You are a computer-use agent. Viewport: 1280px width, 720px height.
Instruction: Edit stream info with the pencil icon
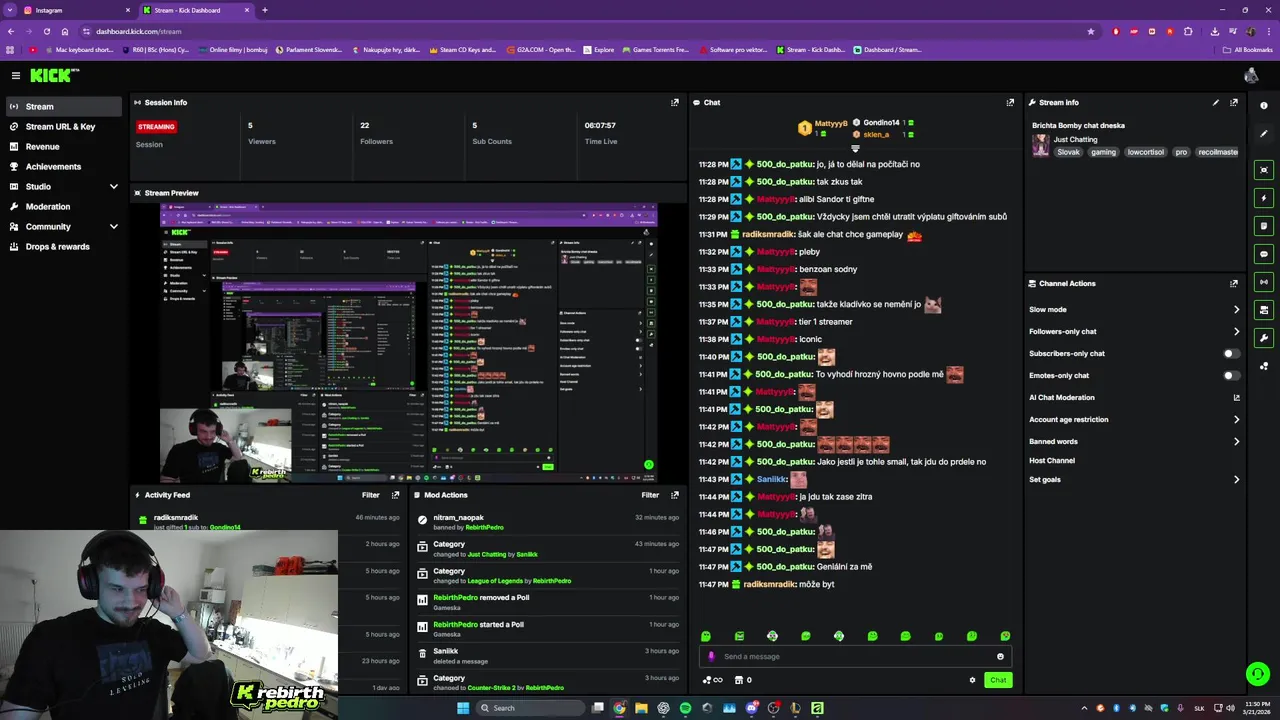point(1216,102)
